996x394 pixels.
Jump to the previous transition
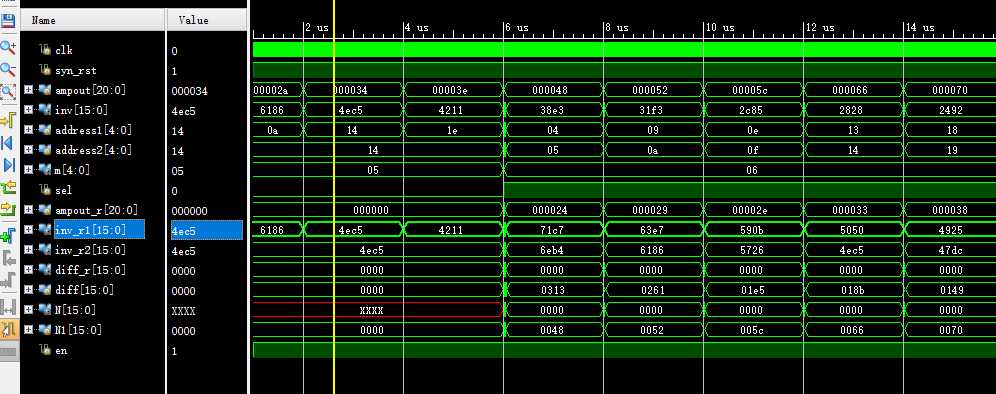click(x=8, y=187)
